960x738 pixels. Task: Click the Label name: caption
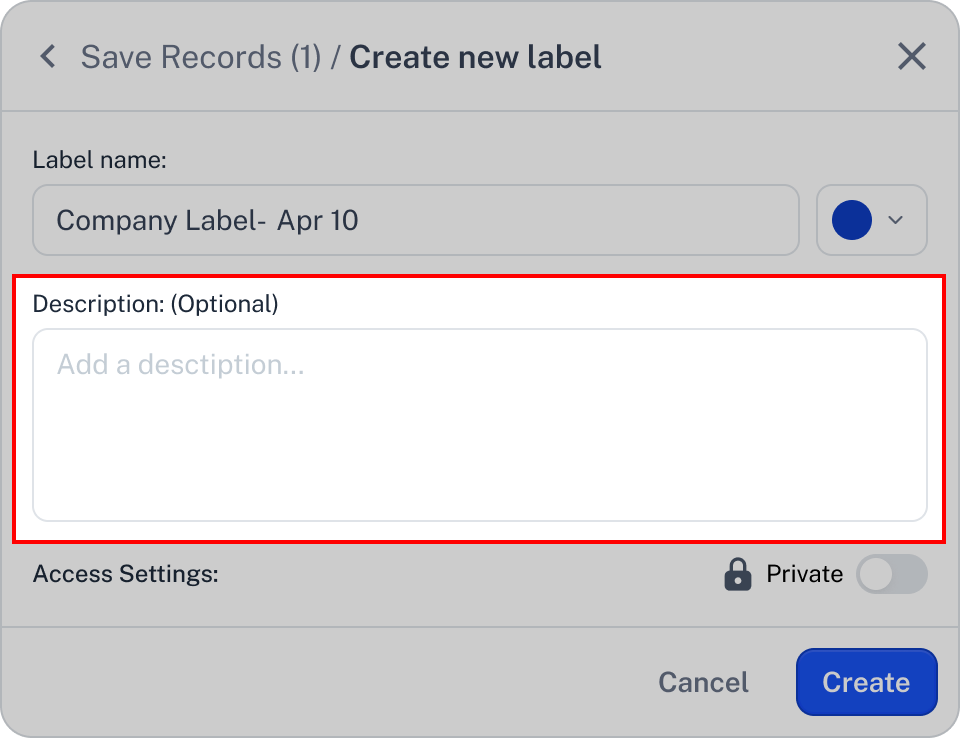(x=99, y=160)
